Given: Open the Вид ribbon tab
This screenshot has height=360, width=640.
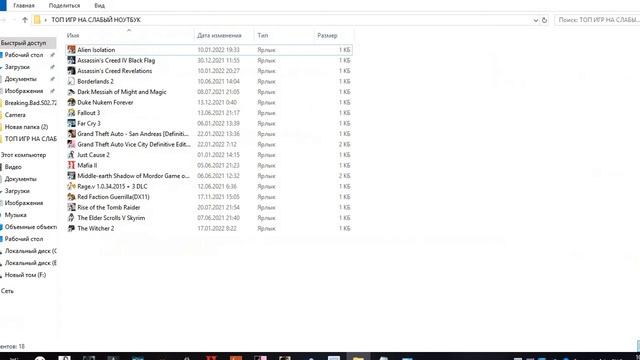Looking at the screenshot, I should tap(100, 6).
